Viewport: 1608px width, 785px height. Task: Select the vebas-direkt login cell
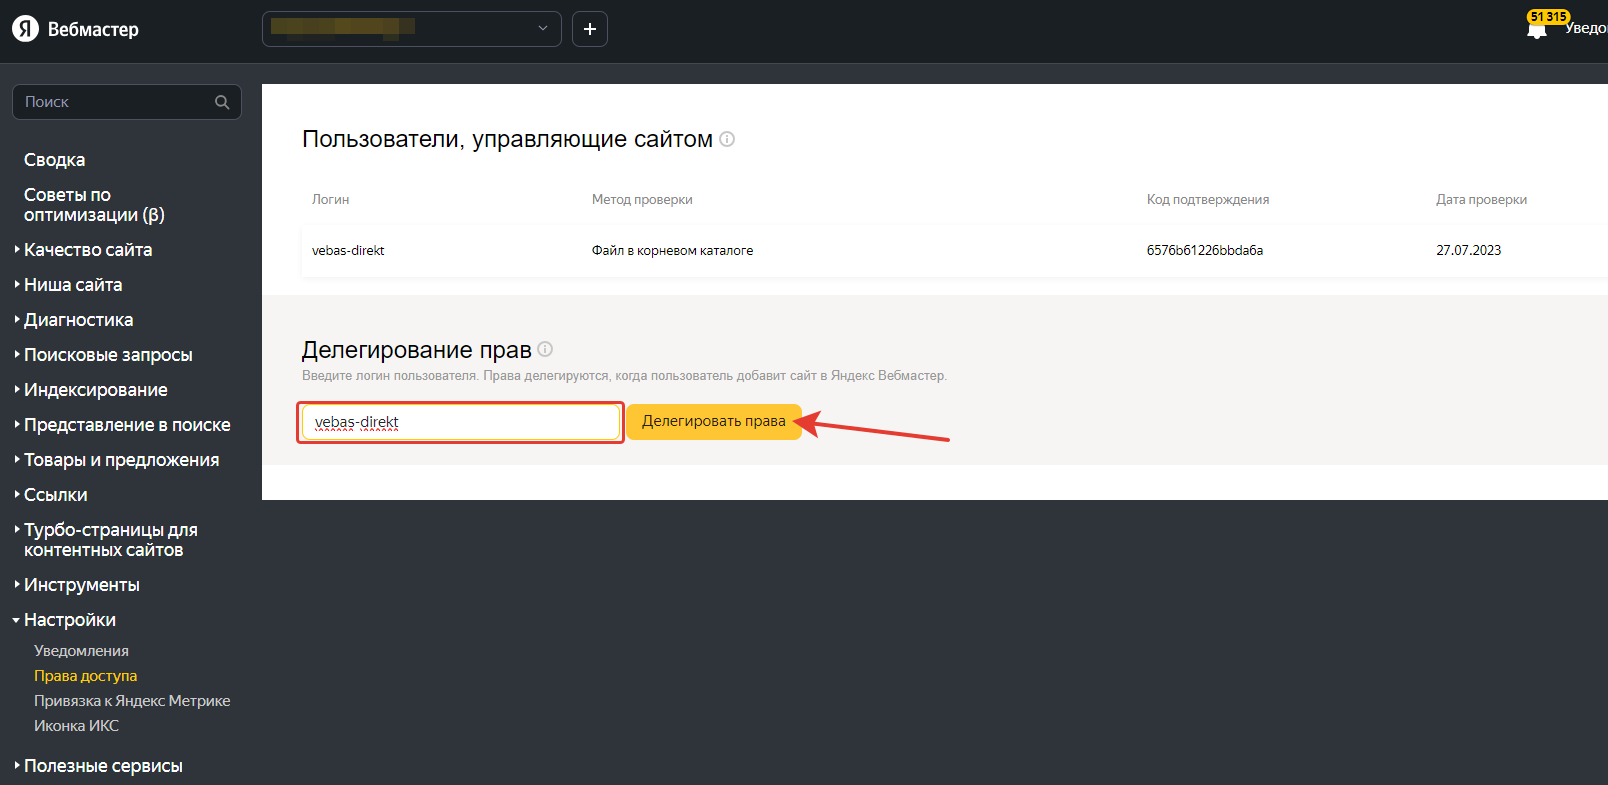[348, 251]
